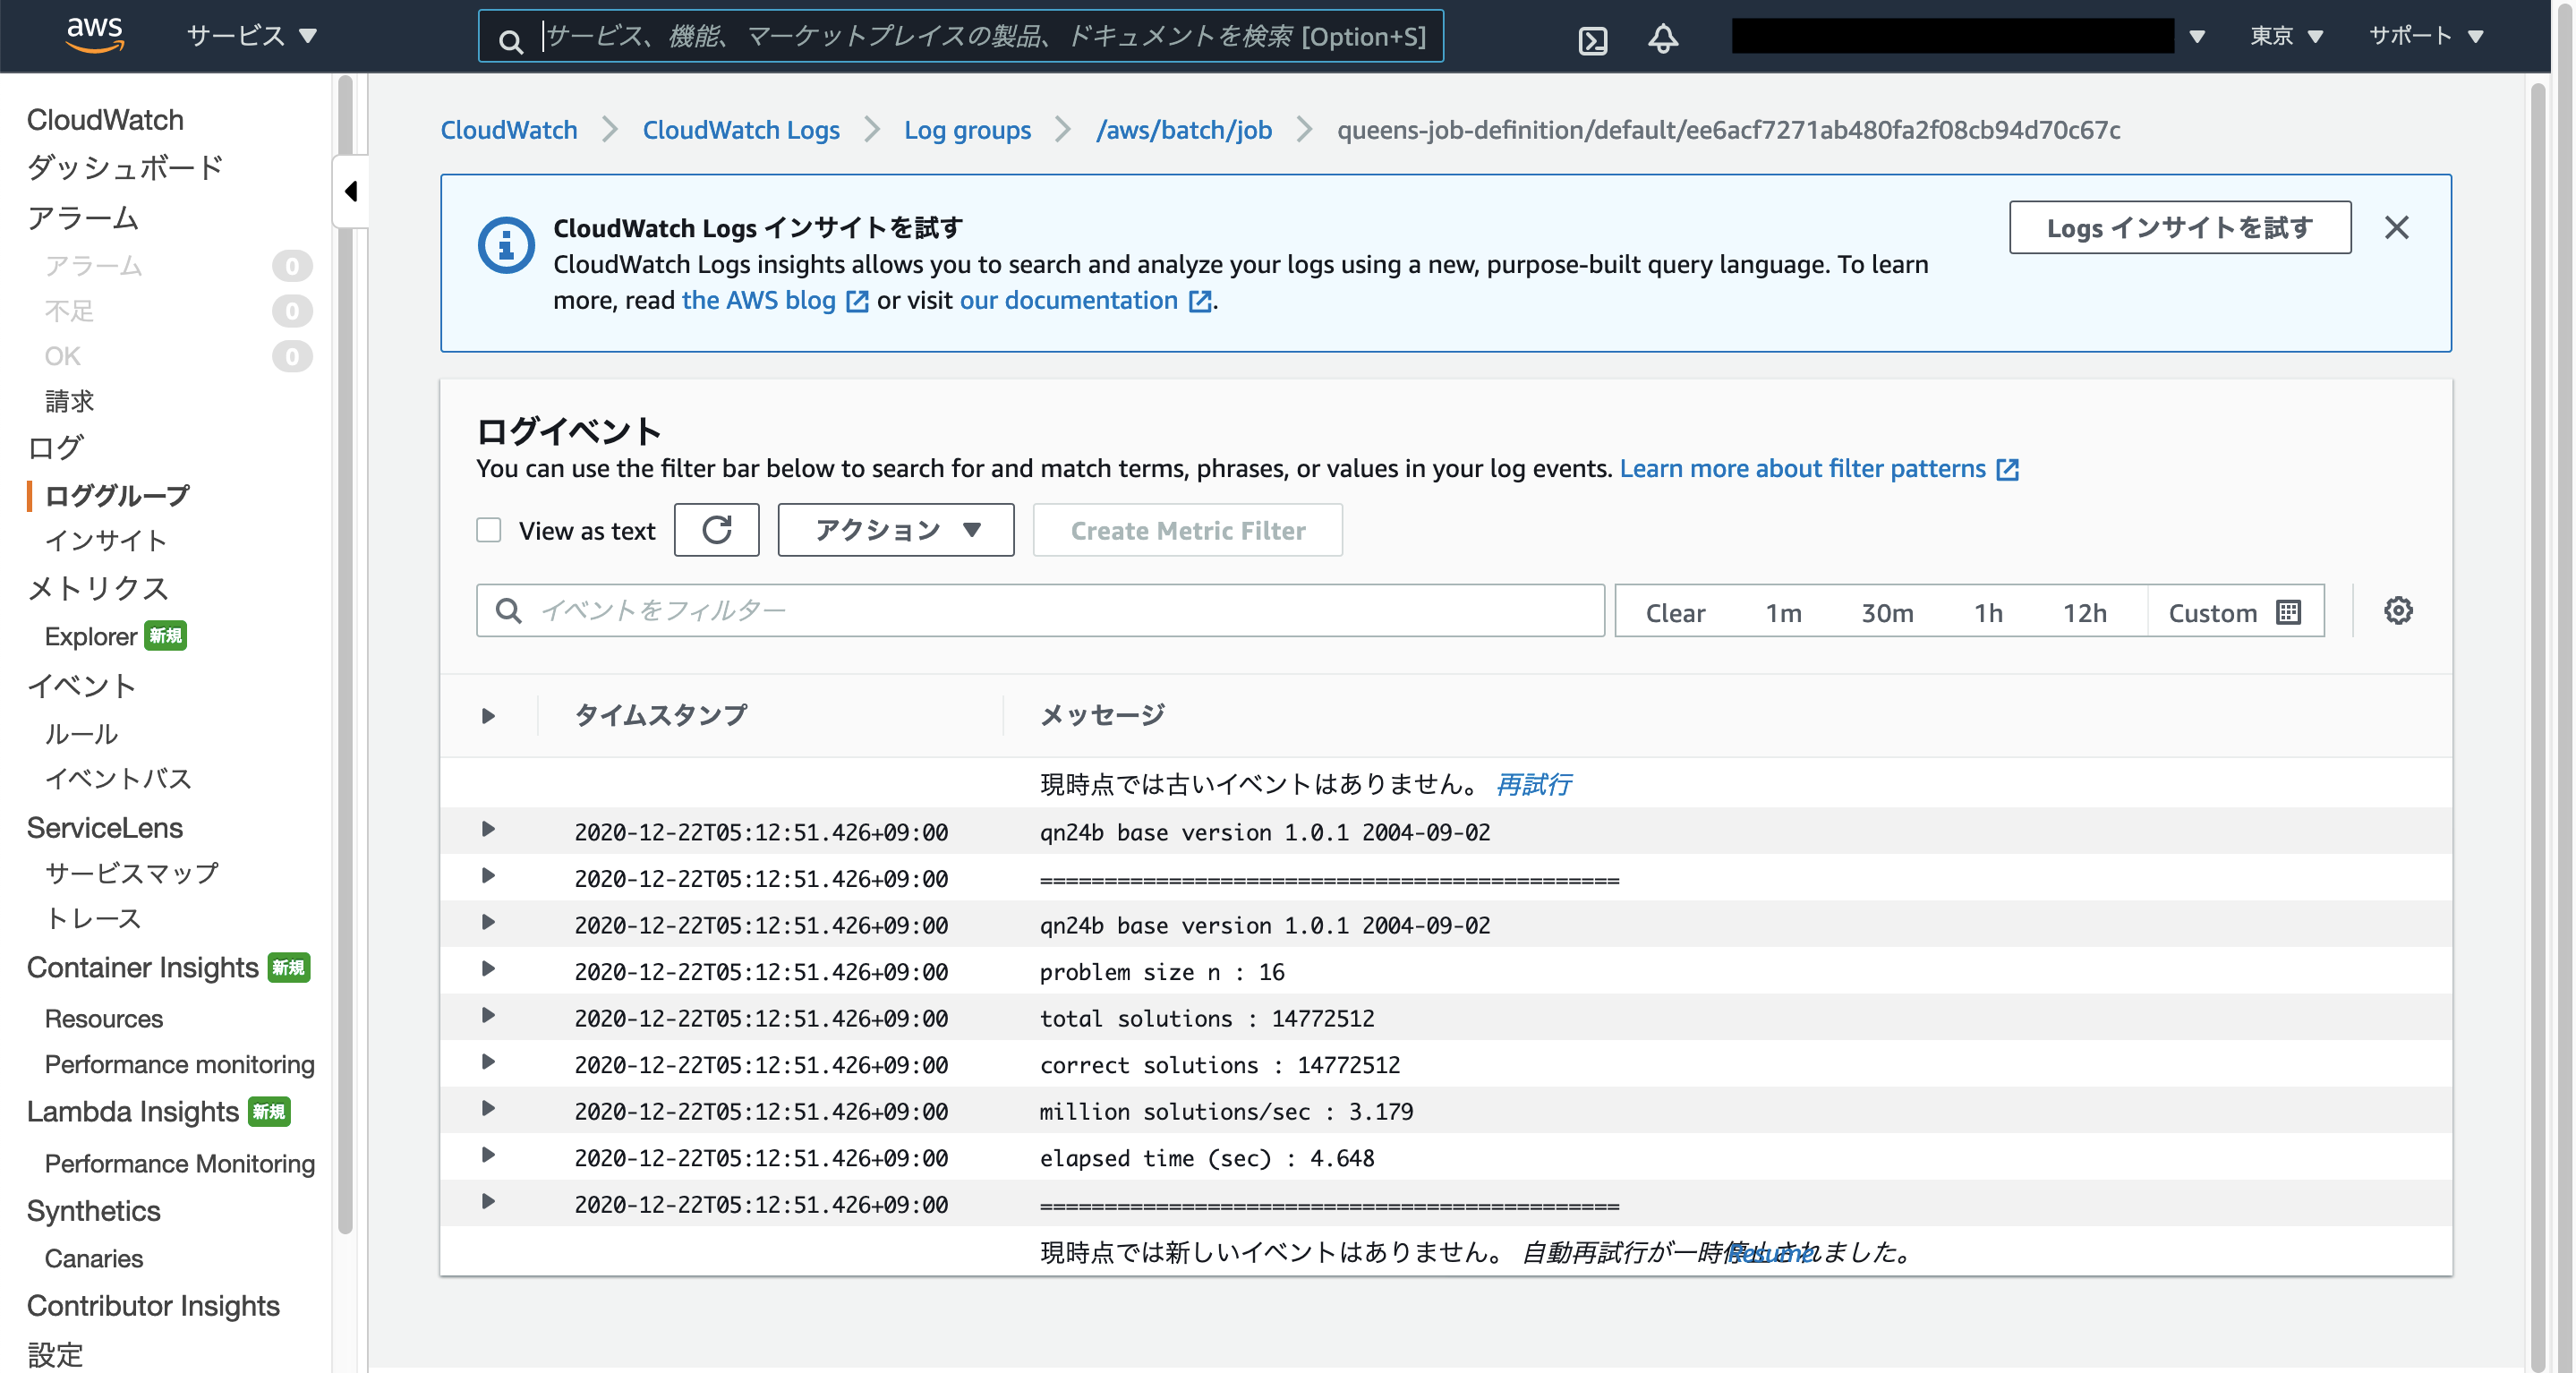Expand the first 'qn24b base version' row

coord(488,829)
